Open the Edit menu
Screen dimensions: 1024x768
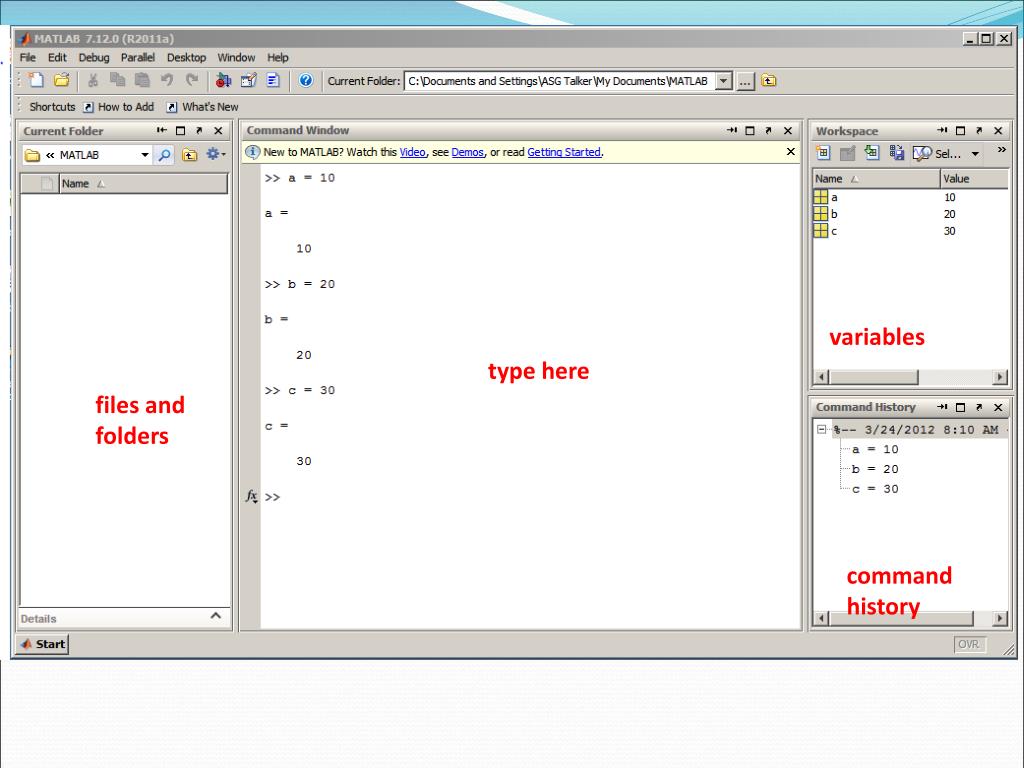(57, 57)
